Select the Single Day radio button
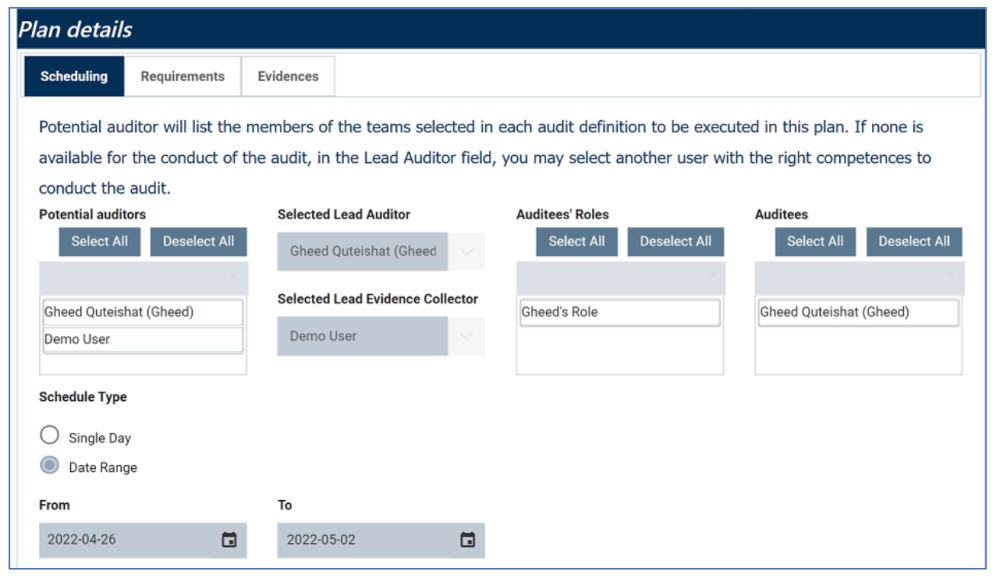The image size is (1000, 582). (x=49, y=436)
